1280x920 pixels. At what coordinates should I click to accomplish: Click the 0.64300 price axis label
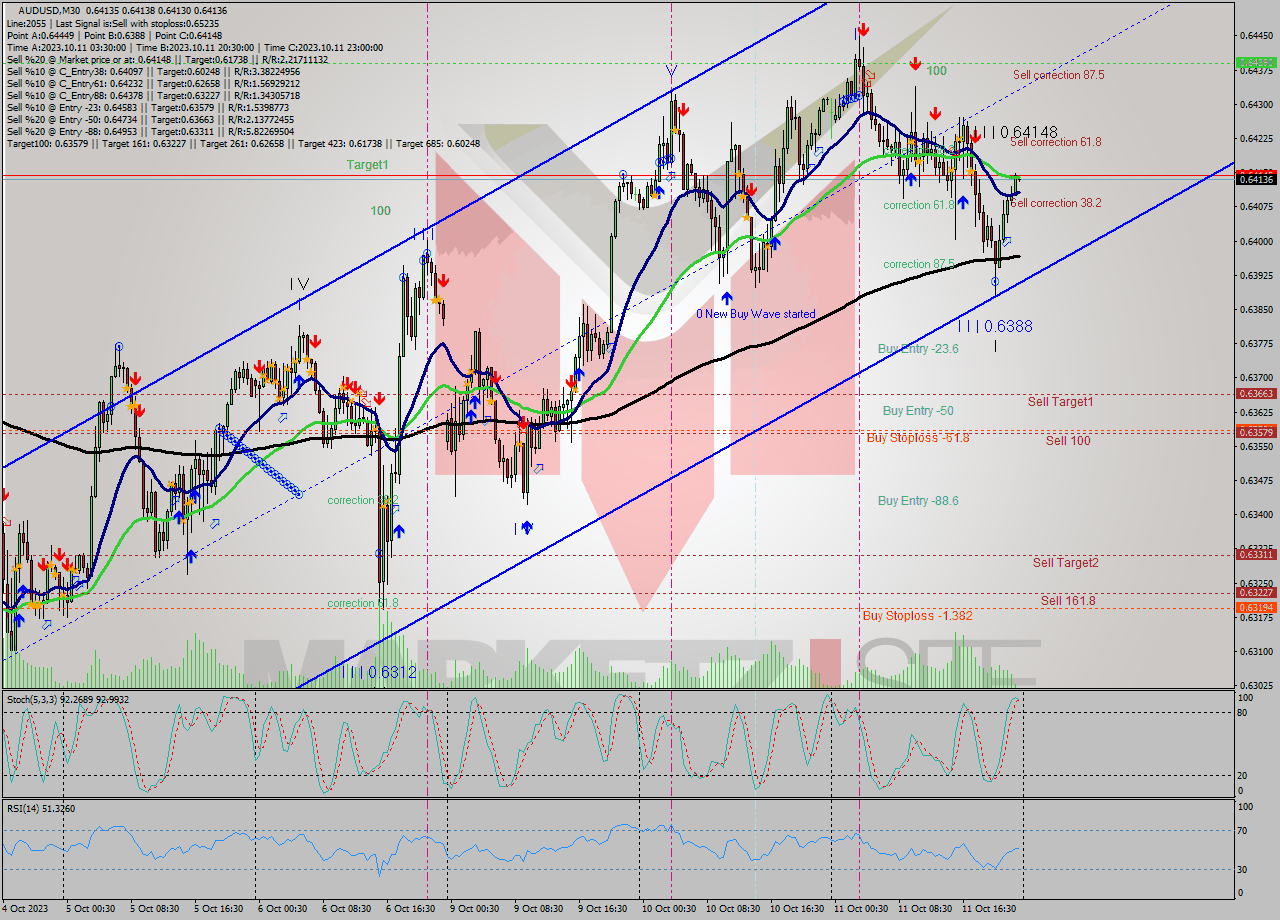[1256, 105]
